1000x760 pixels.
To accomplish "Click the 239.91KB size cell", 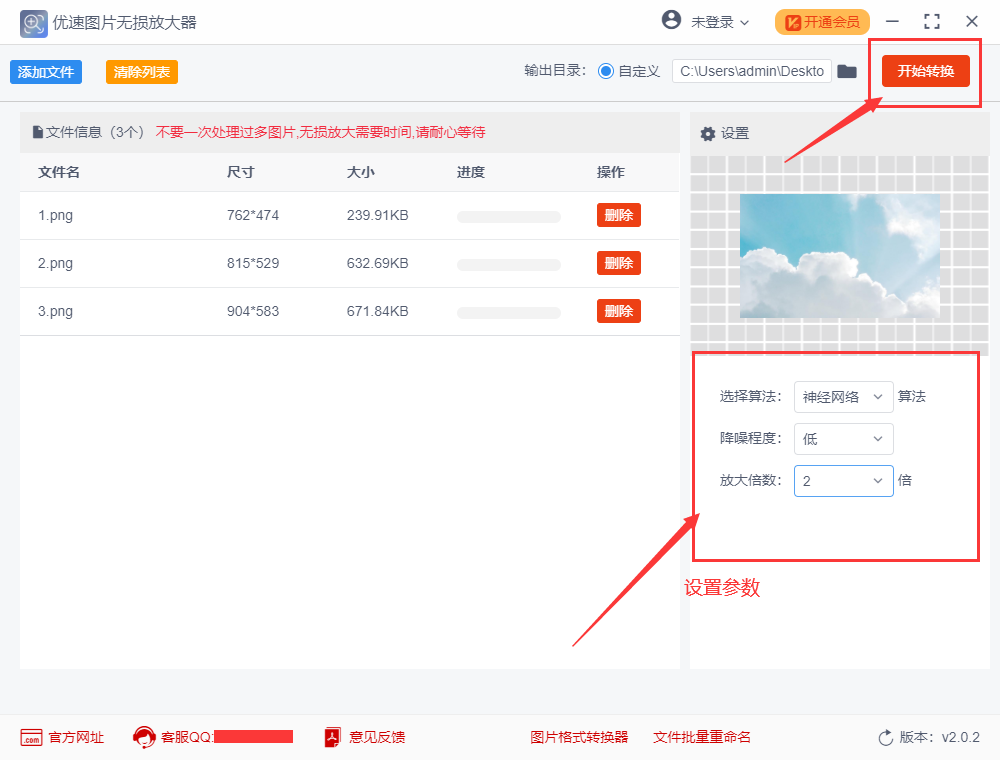I will [378, 216].
